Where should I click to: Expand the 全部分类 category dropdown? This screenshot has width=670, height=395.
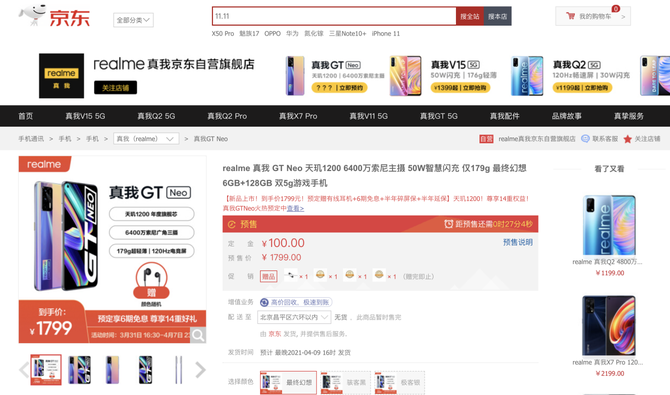point(133,20)
